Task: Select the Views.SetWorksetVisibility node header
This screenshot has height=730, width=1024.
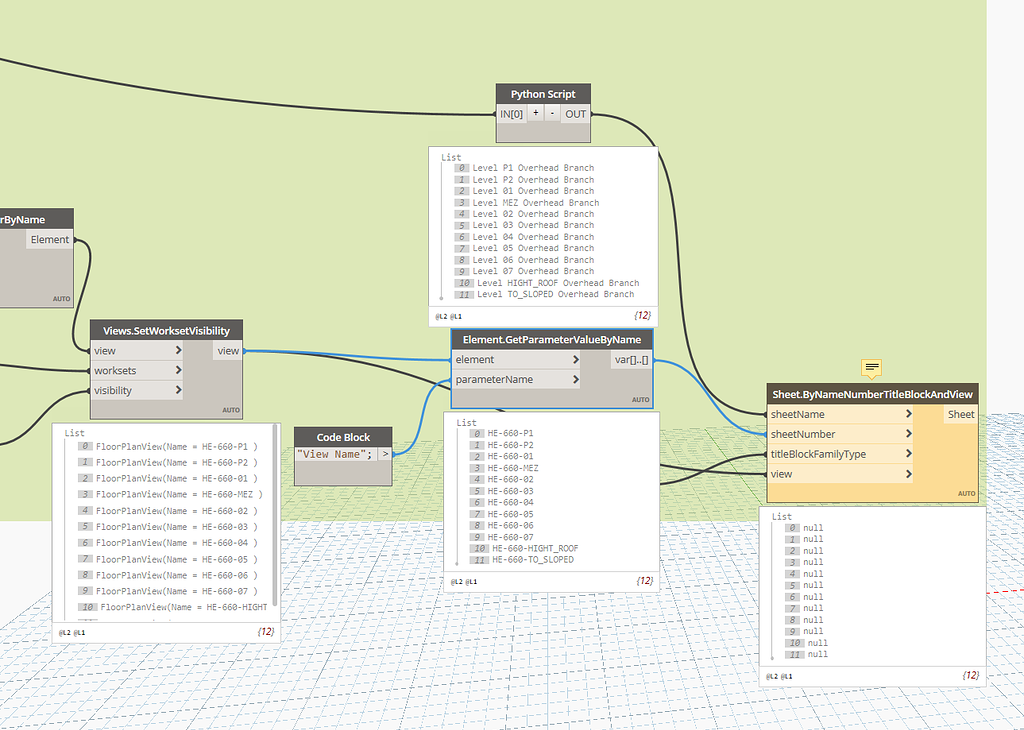Action: click(x=166, y=331)
